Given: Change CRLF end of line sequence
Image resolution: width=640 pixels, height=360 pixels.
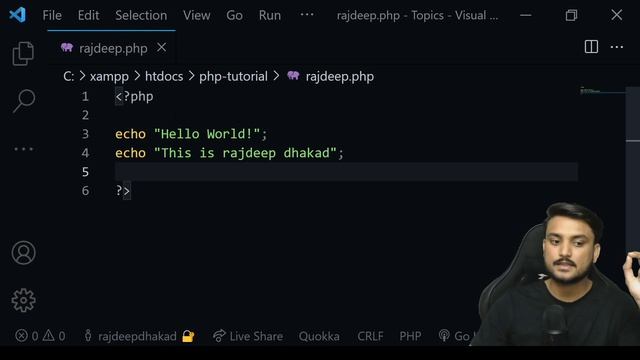Looking at the screenshot, I should coord(370,336).
